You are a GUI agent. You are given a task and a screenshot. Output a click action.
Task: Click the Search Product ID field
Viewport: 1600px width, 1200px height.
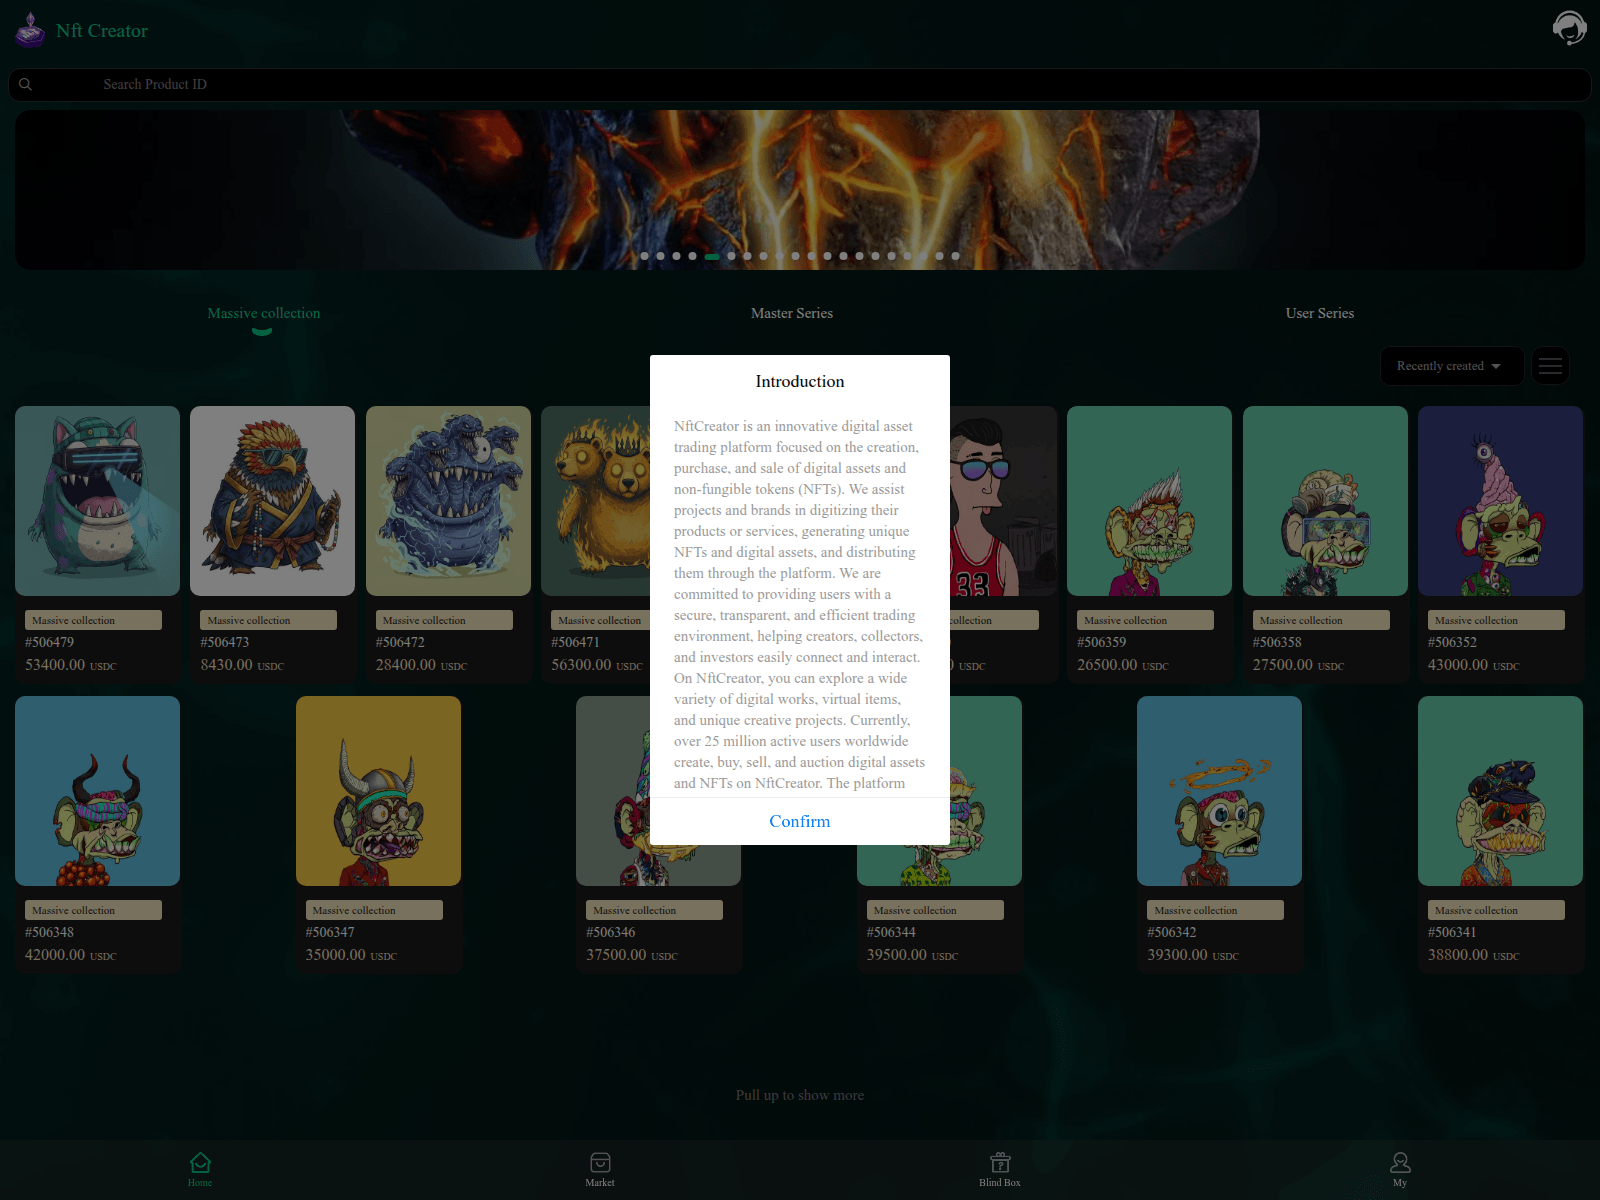click(800, 84)
